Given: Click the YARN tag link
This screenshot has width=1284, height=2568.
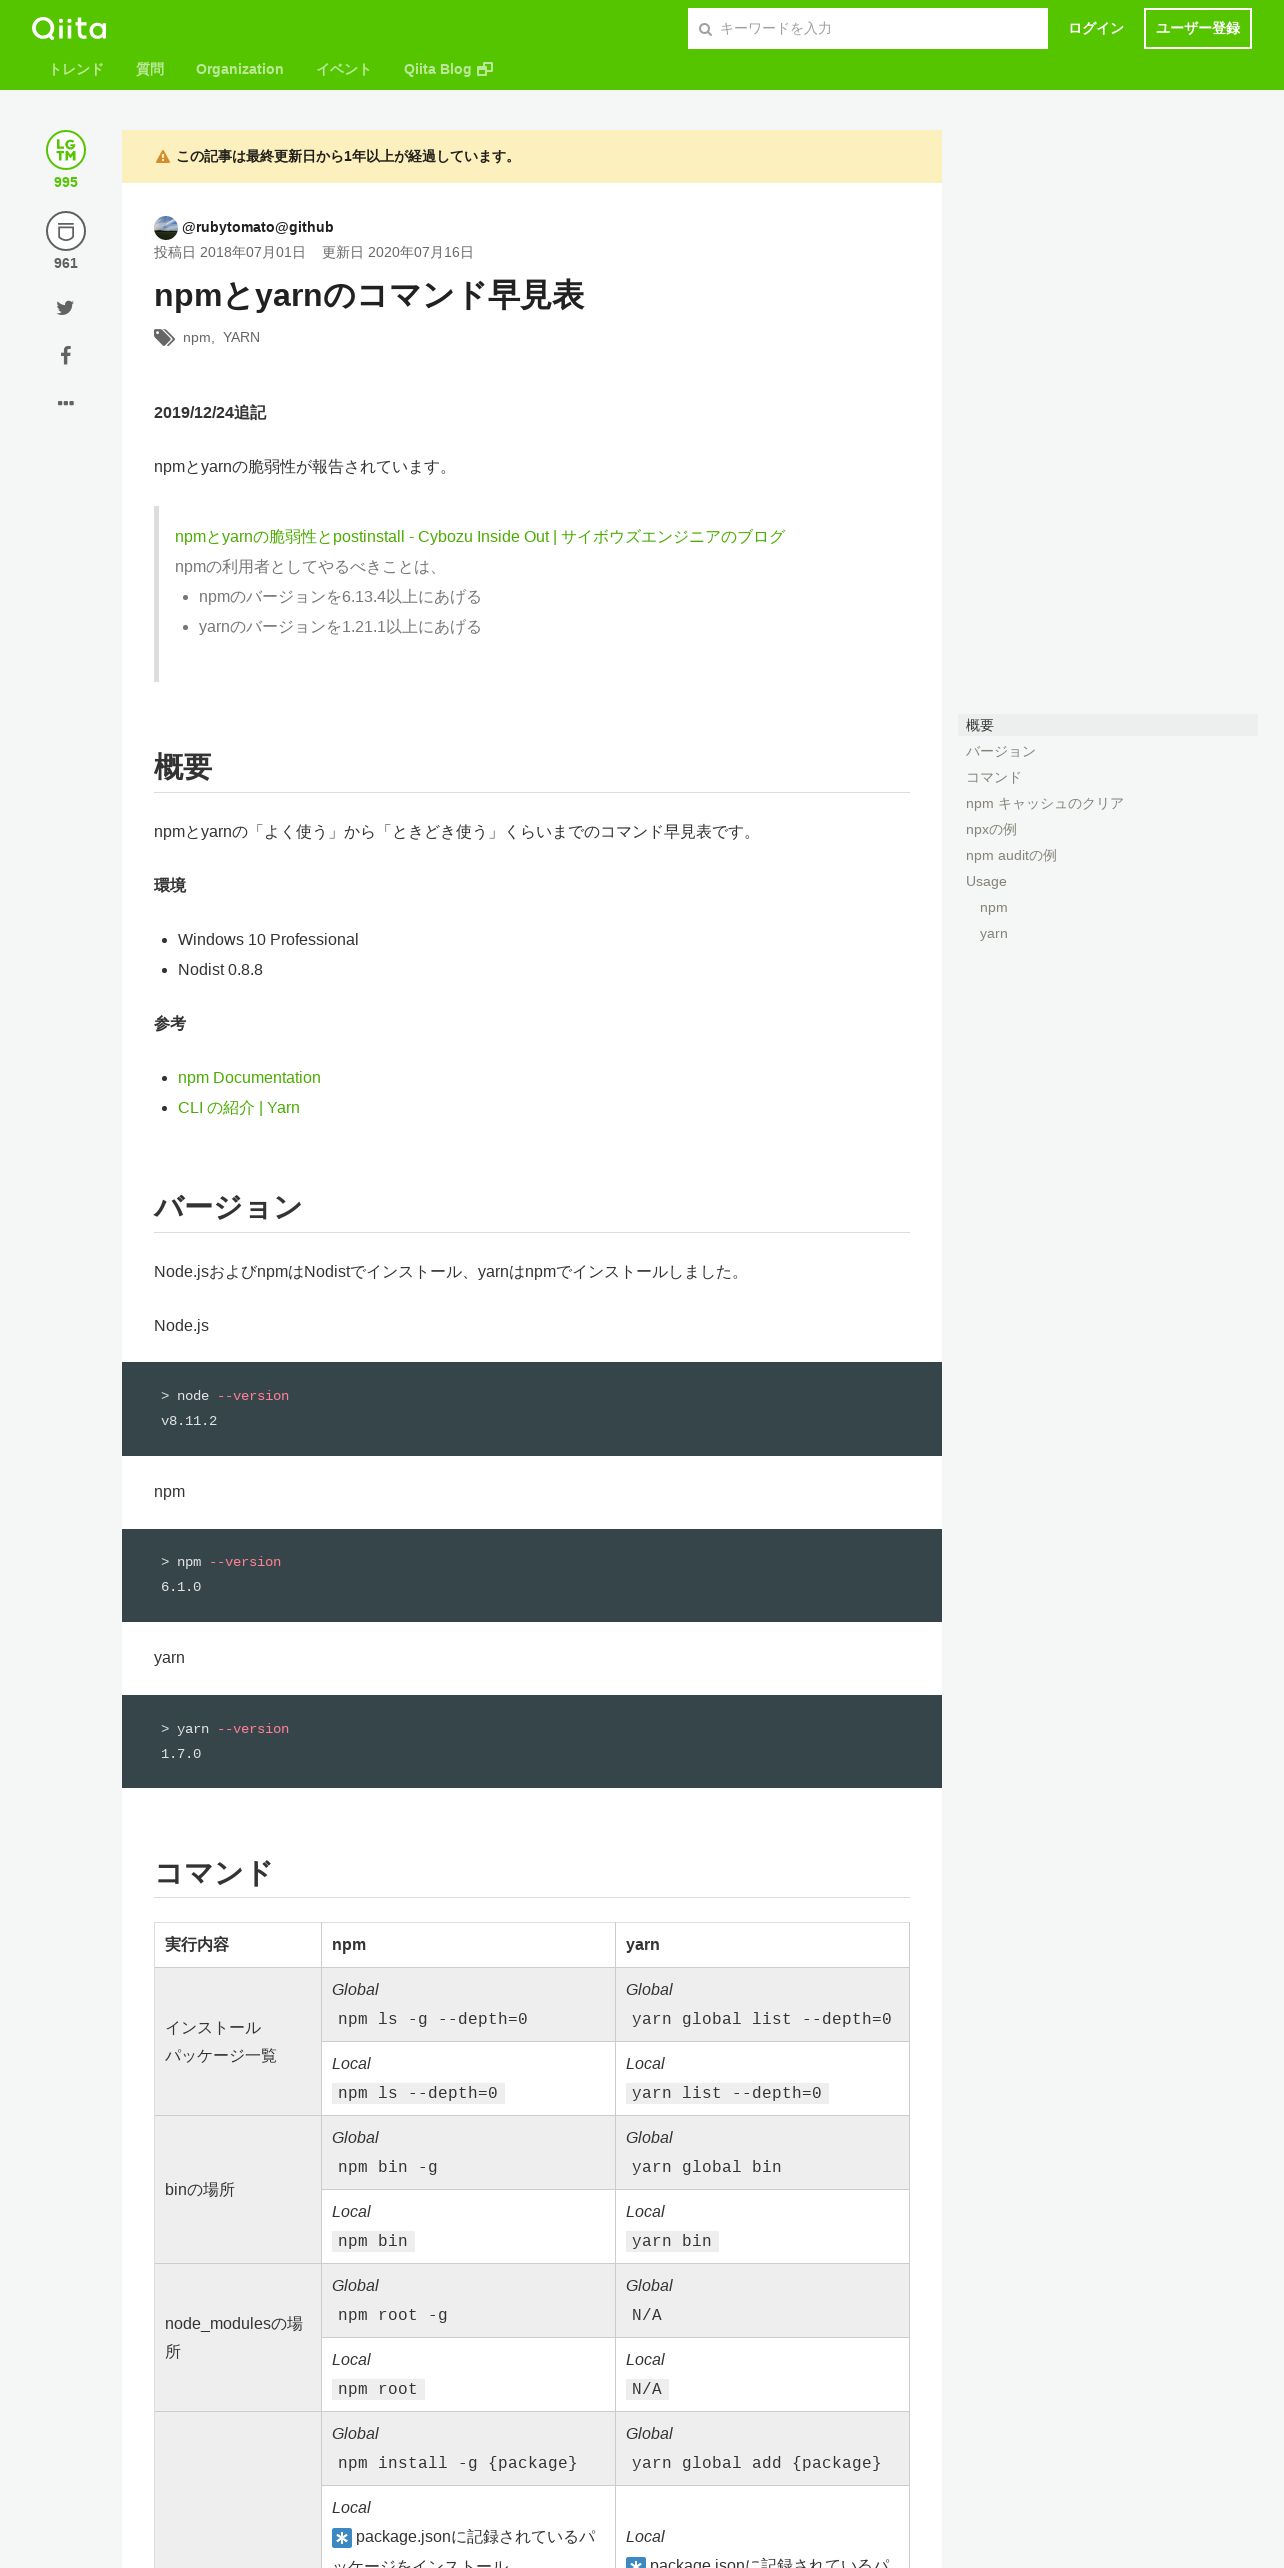Looking at the screenshot, I should (x=241, y=338).
